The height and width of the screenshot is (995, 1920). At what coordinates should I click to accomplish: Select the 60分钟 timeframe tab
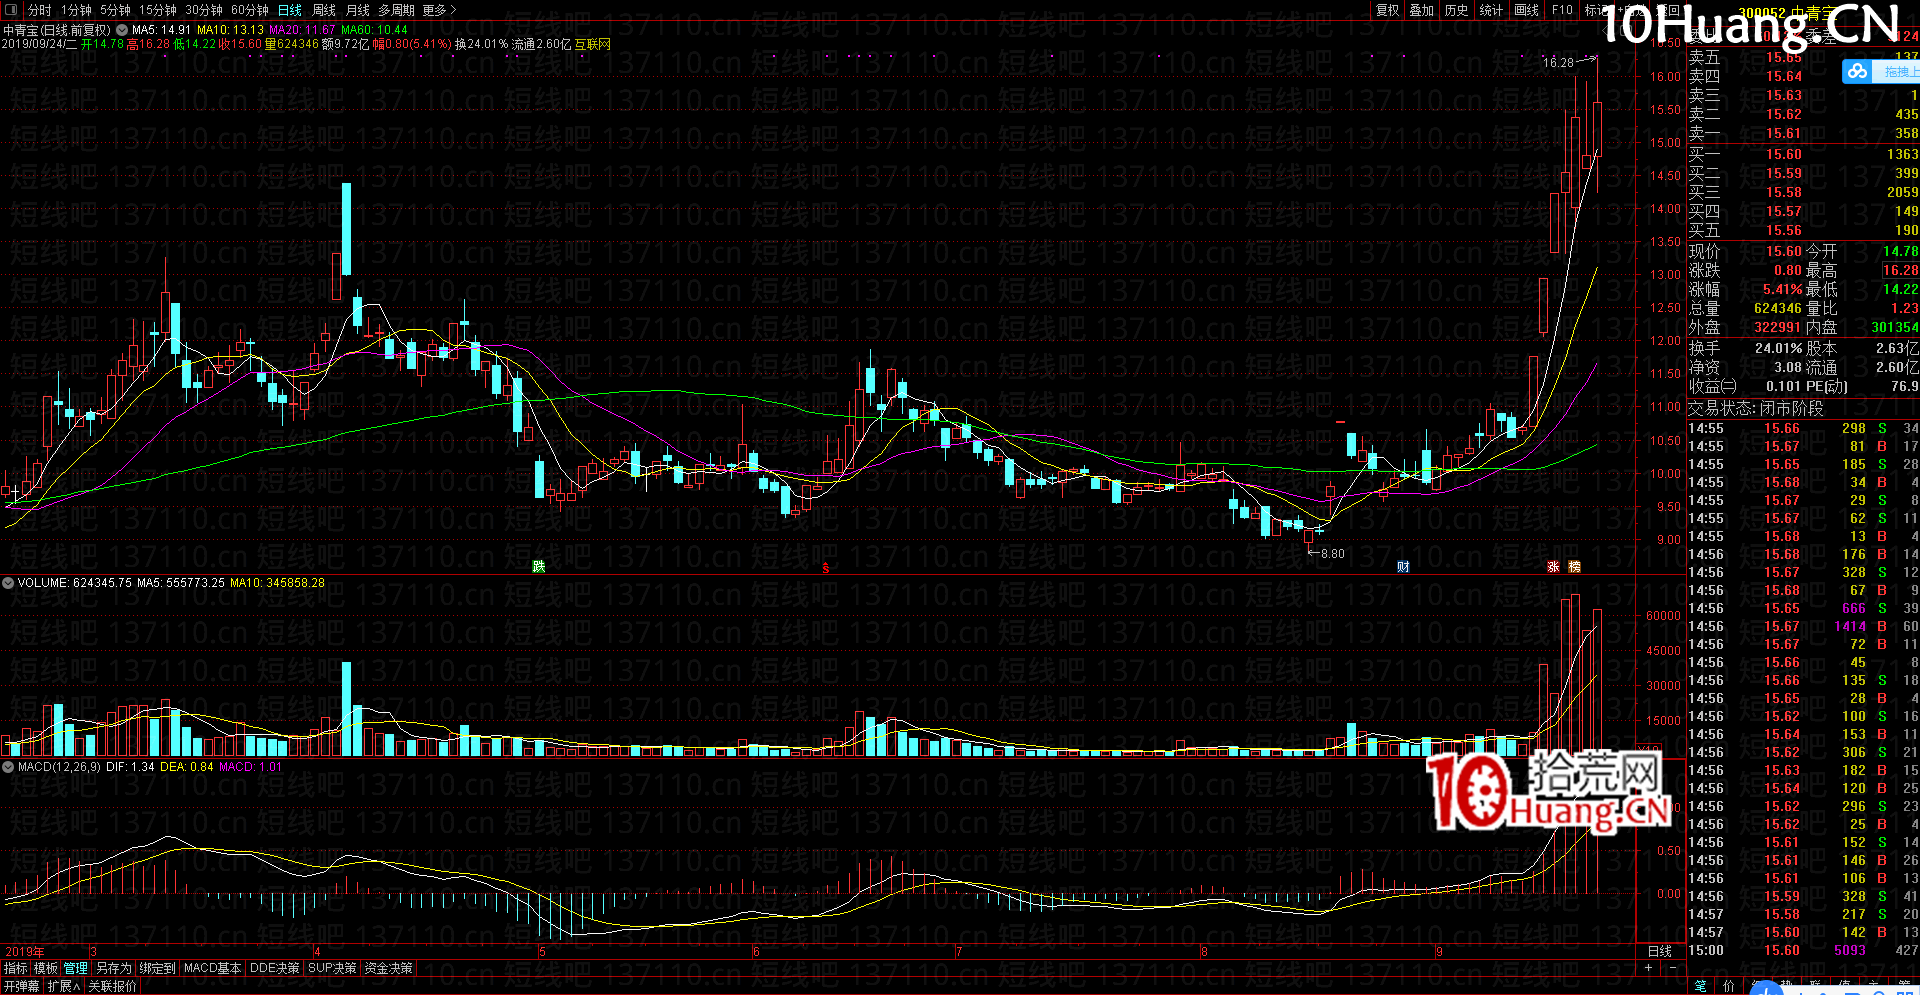coord(249,10)
